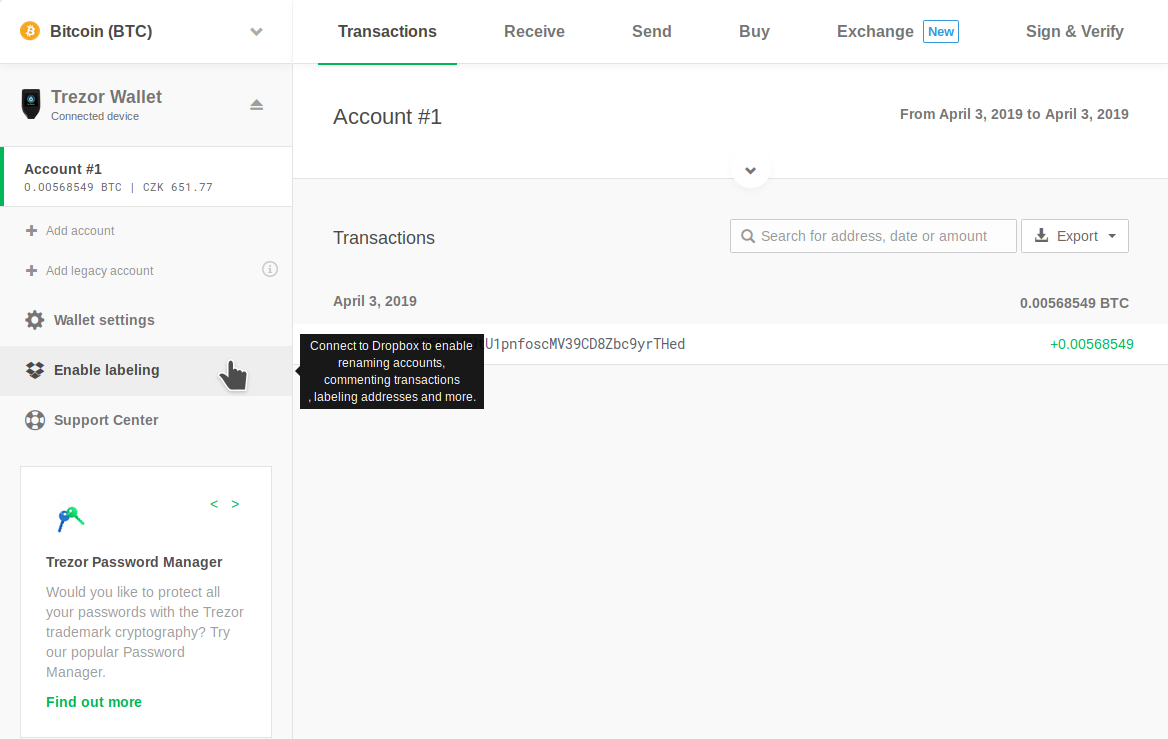Image resolution: width=1168 pixels, height=739 pixels.
Task: Click the eject triangle icon beside Trezor Wallet
Action: click(256, 105)
